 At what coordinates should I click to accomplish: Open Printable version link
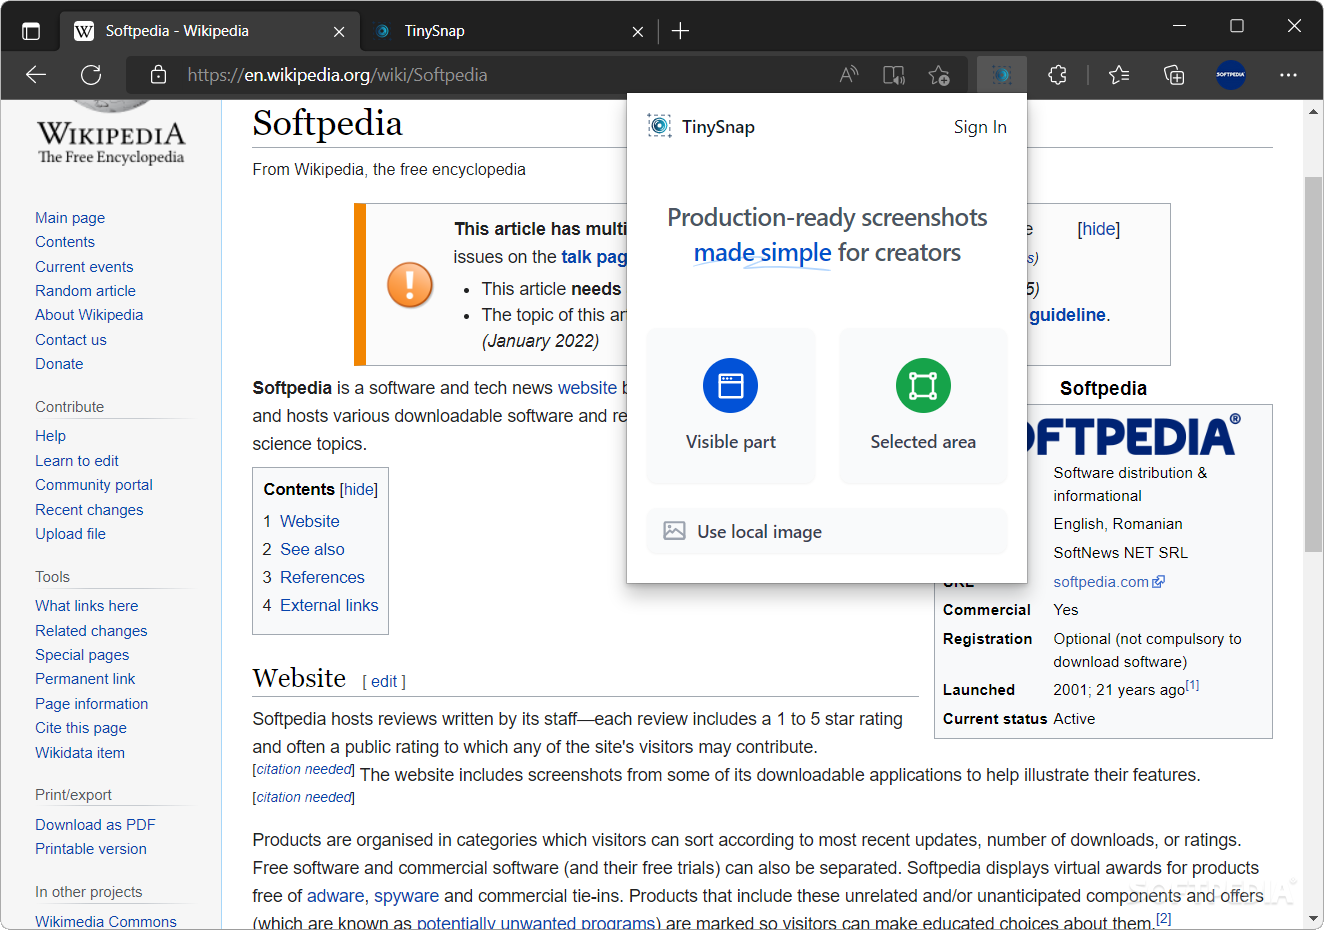(91, 849)
